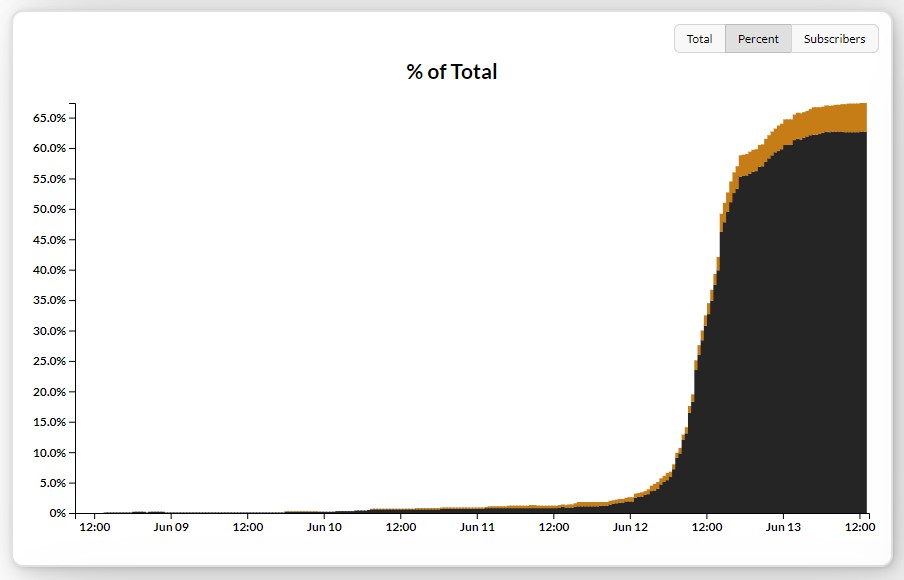Click the Jun 12 axis label
The image size is (904, 580).
pos(630,527)
